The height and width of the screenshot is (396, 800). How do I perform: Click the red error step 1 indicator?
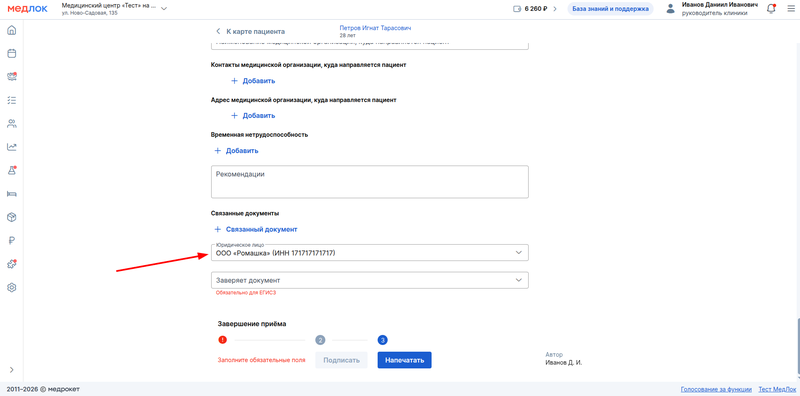click(x=222, y=340)
